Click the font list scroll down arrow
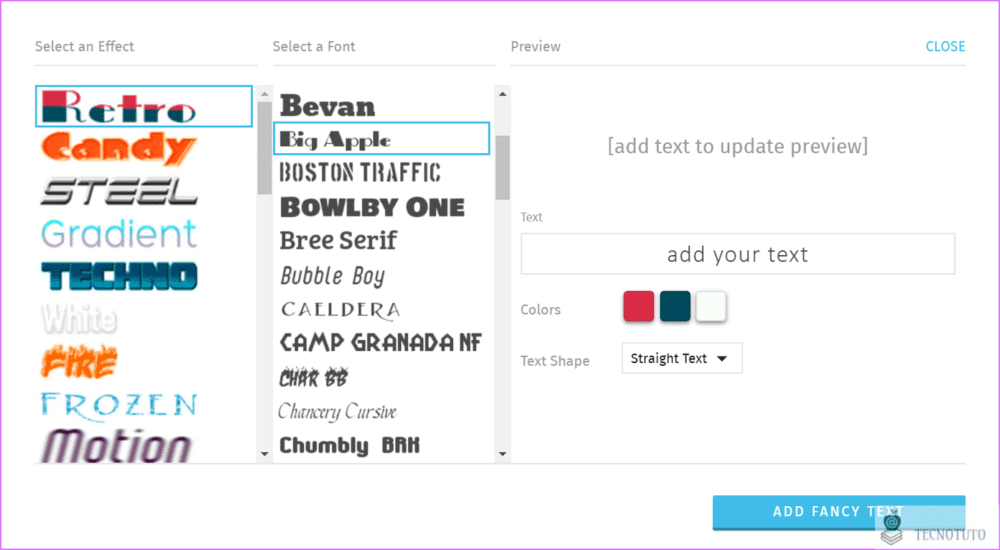The width and height of the screenshot is (1000, 550). [503, 454]
